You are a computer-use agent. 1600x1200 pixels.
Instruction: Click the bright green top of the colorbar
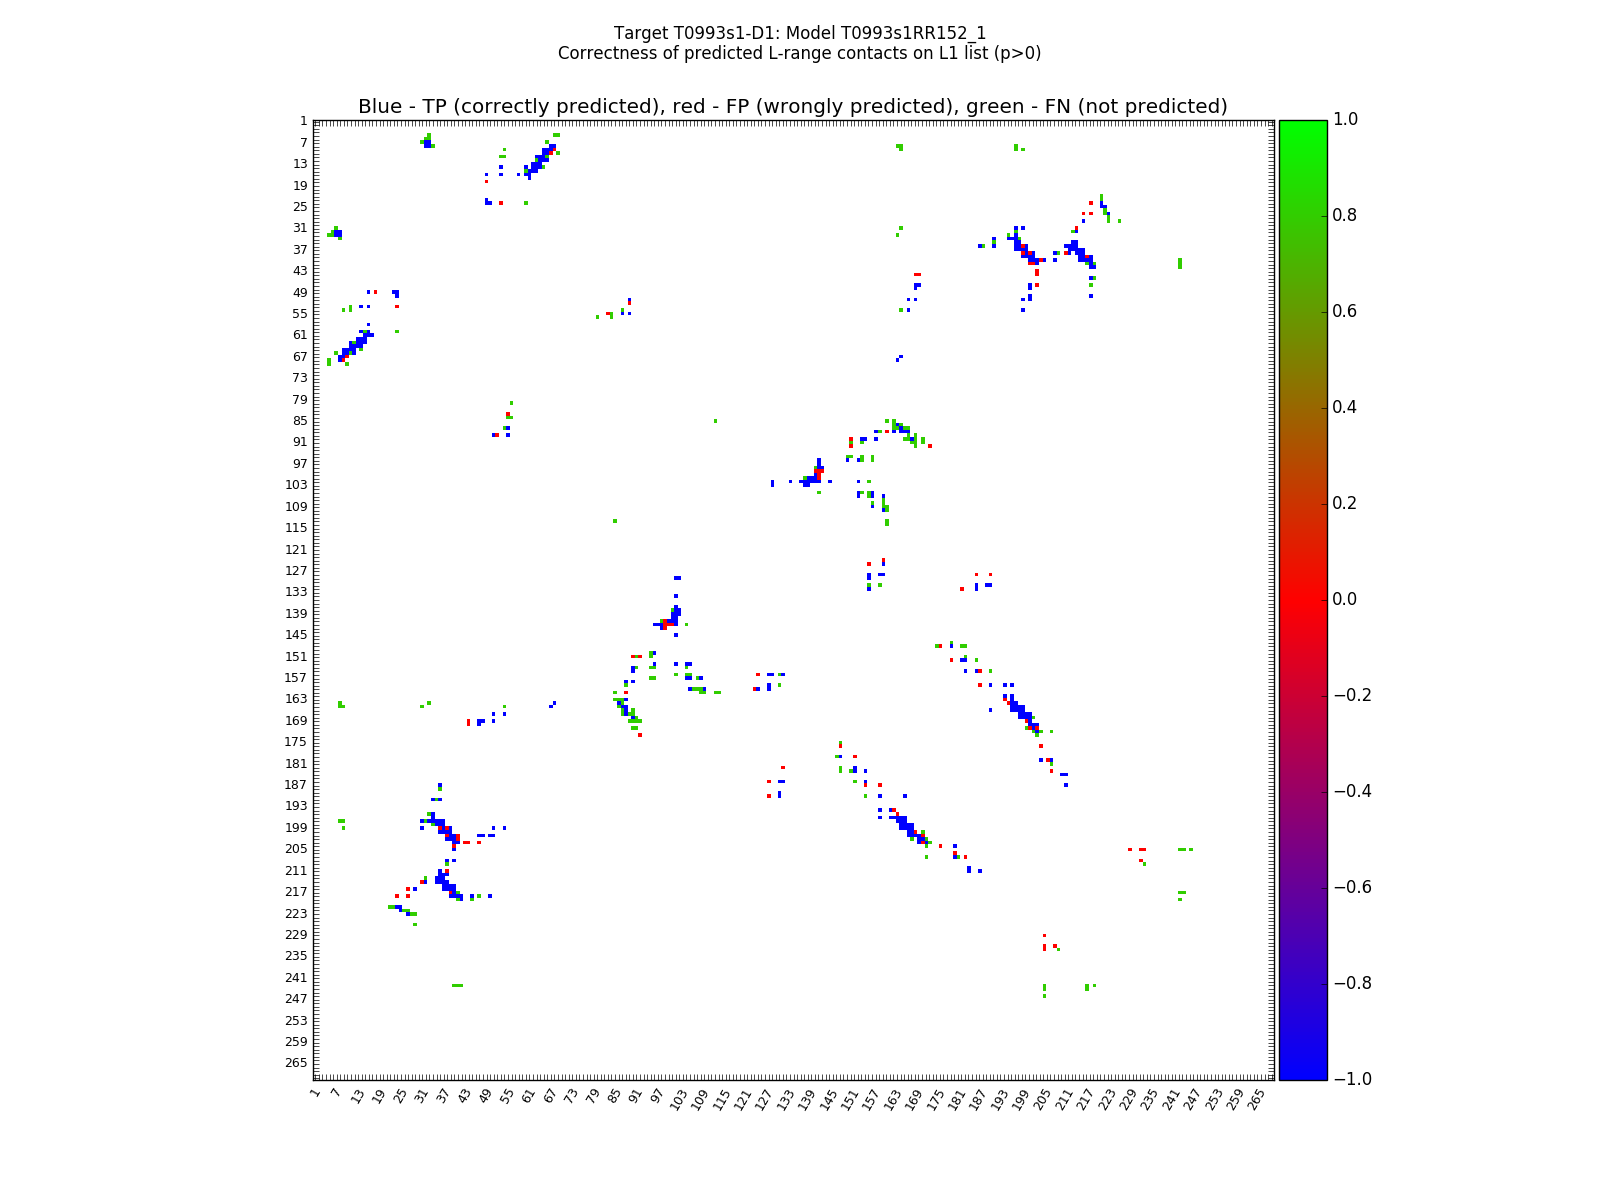(x=1302, y=125)
